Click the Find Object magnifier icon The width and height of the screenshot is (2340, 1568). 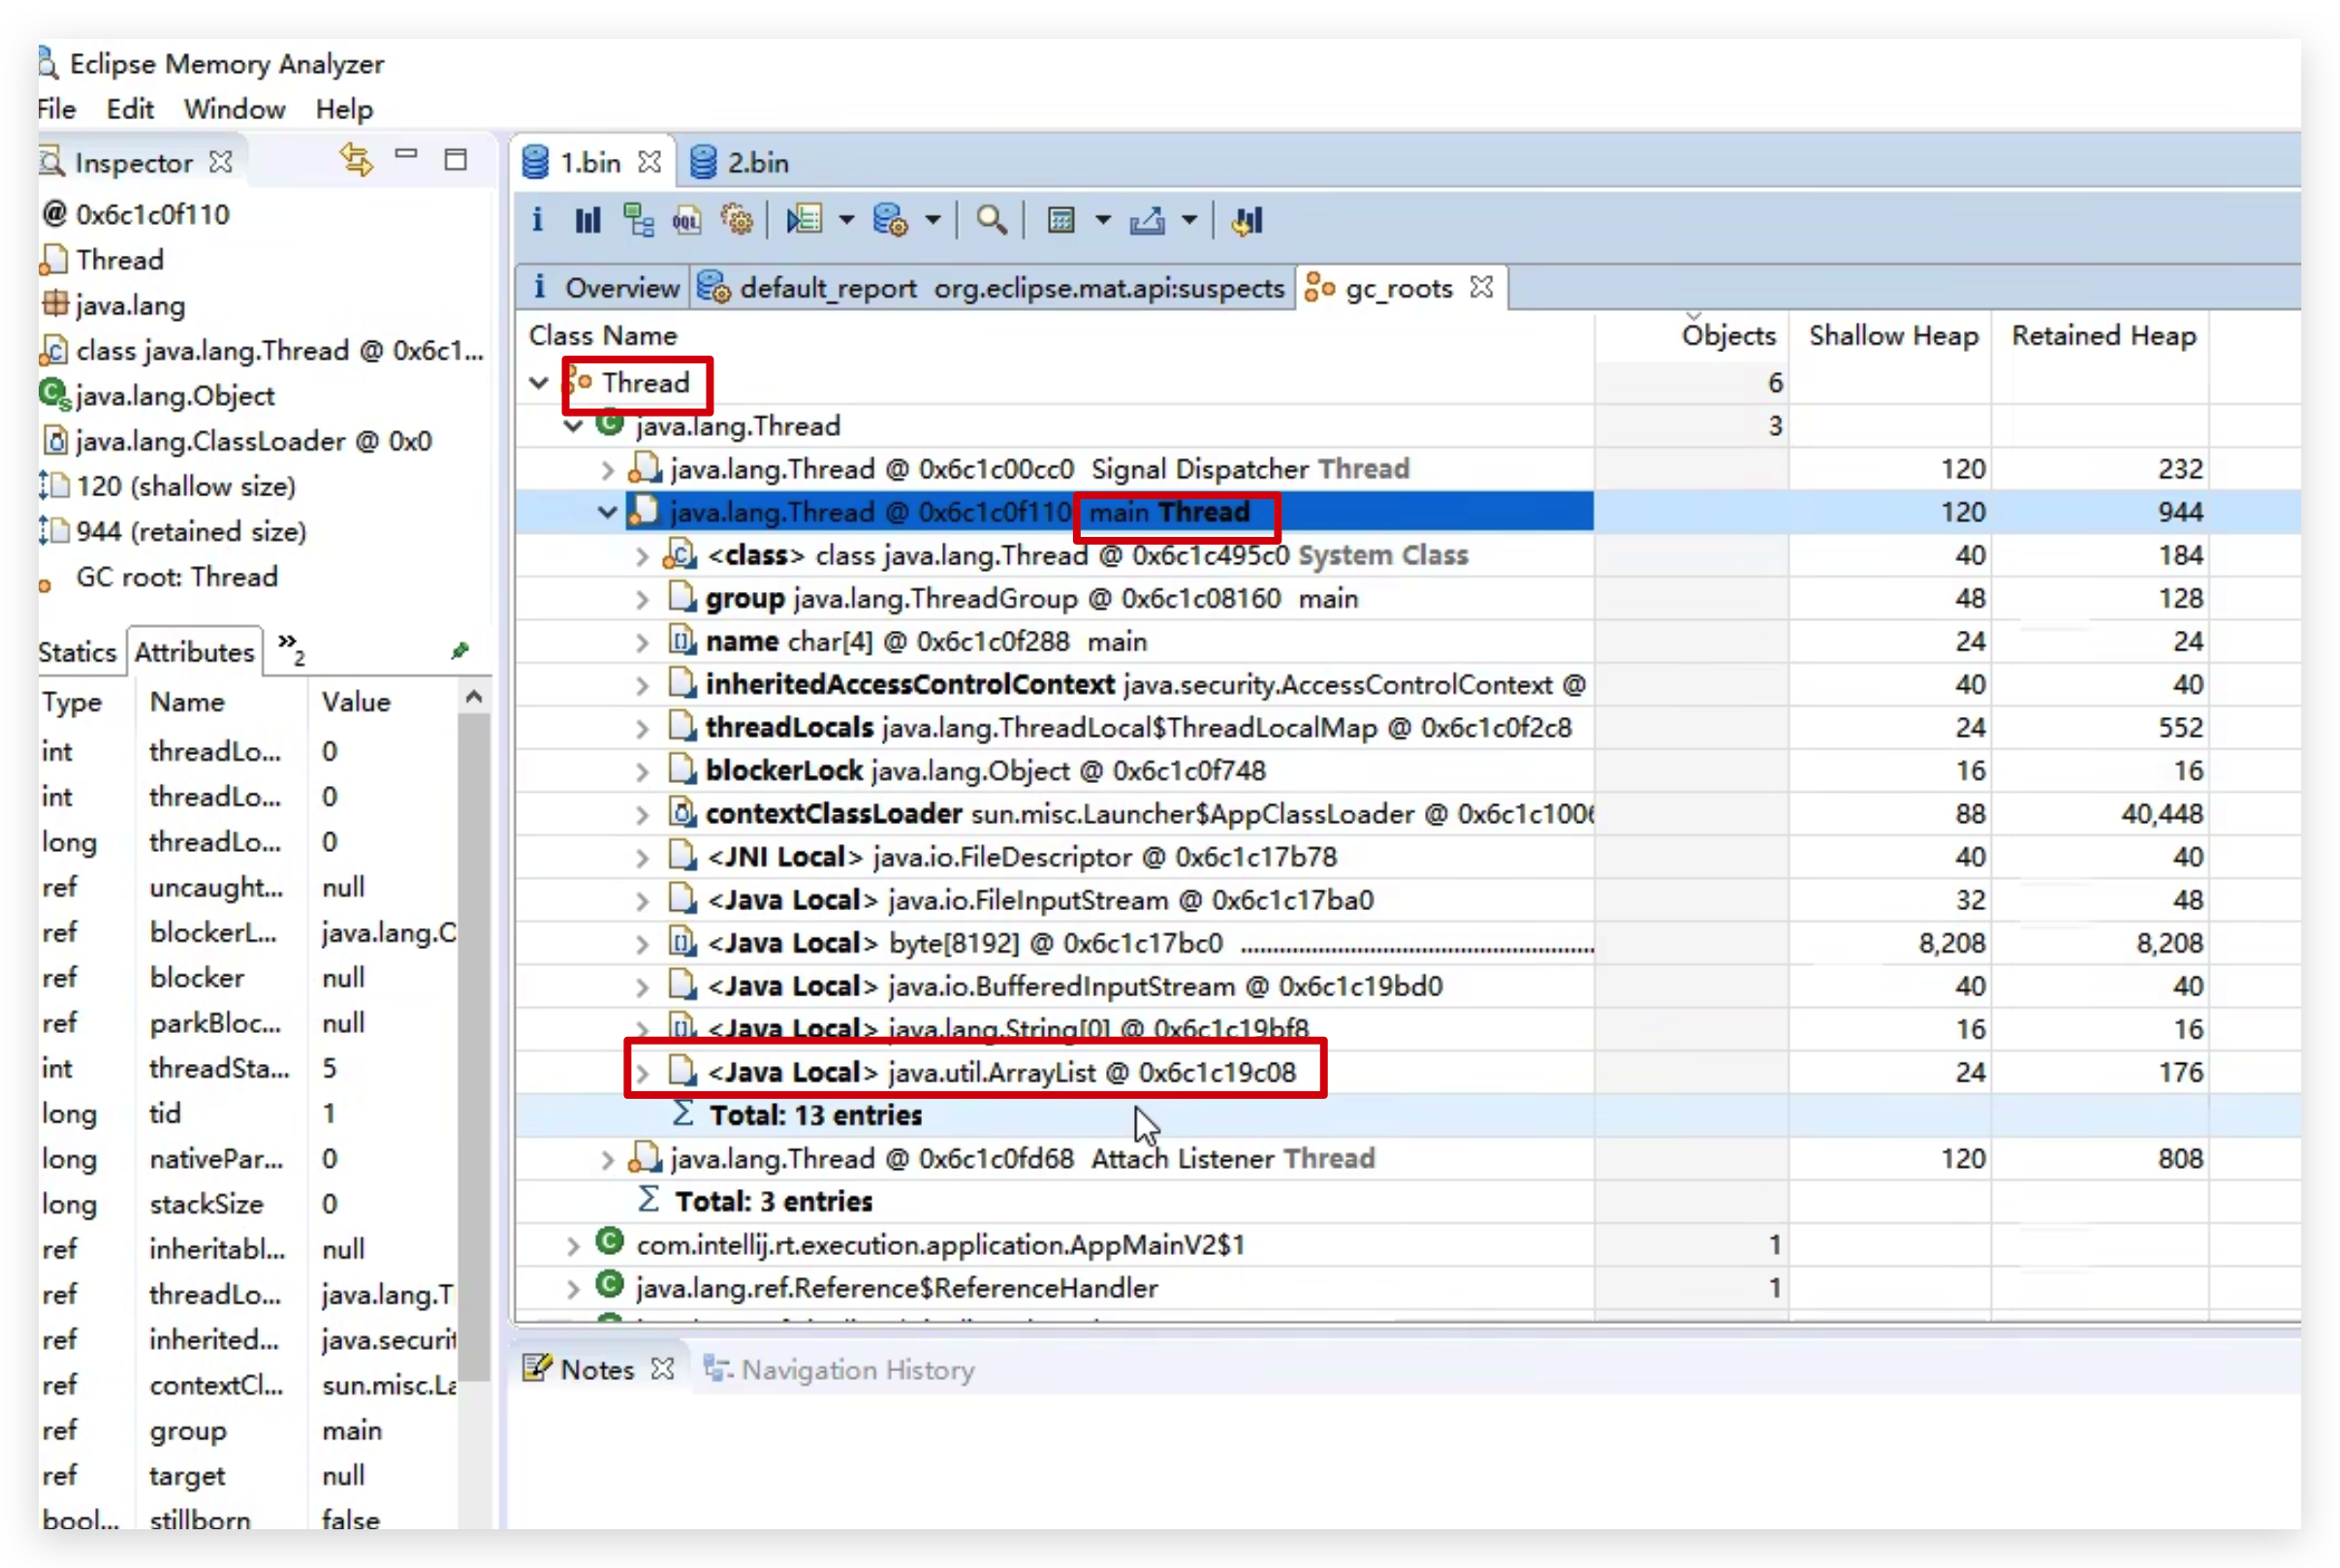coord(991,220)
